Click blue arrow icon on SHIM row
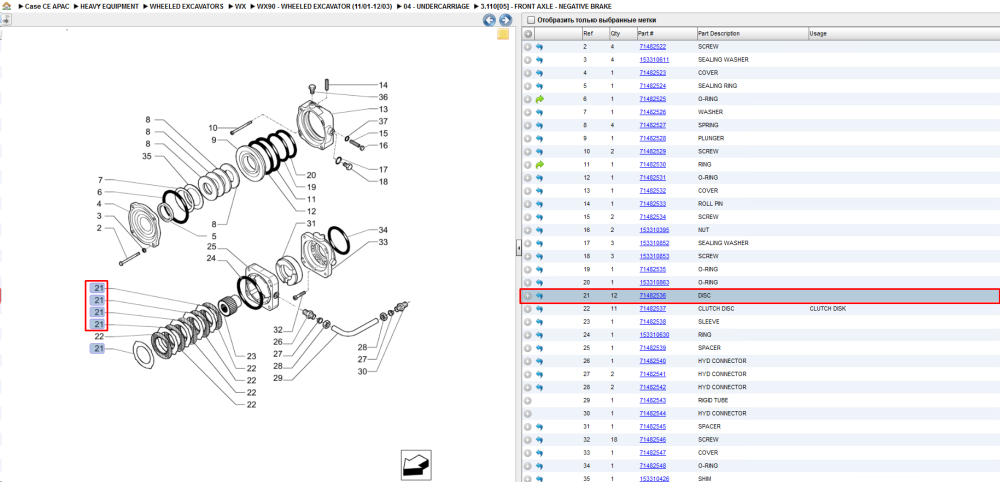Viewport: 1000px width, 482px height. (540, 479)
